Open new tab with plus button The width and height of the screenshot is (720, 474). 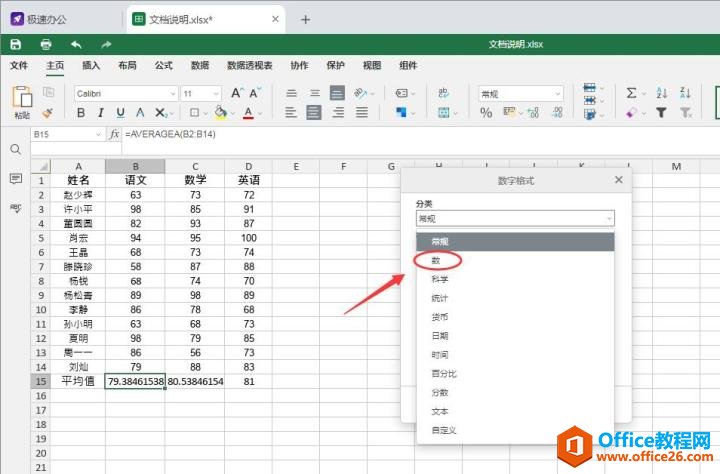[x=305, y=19]
